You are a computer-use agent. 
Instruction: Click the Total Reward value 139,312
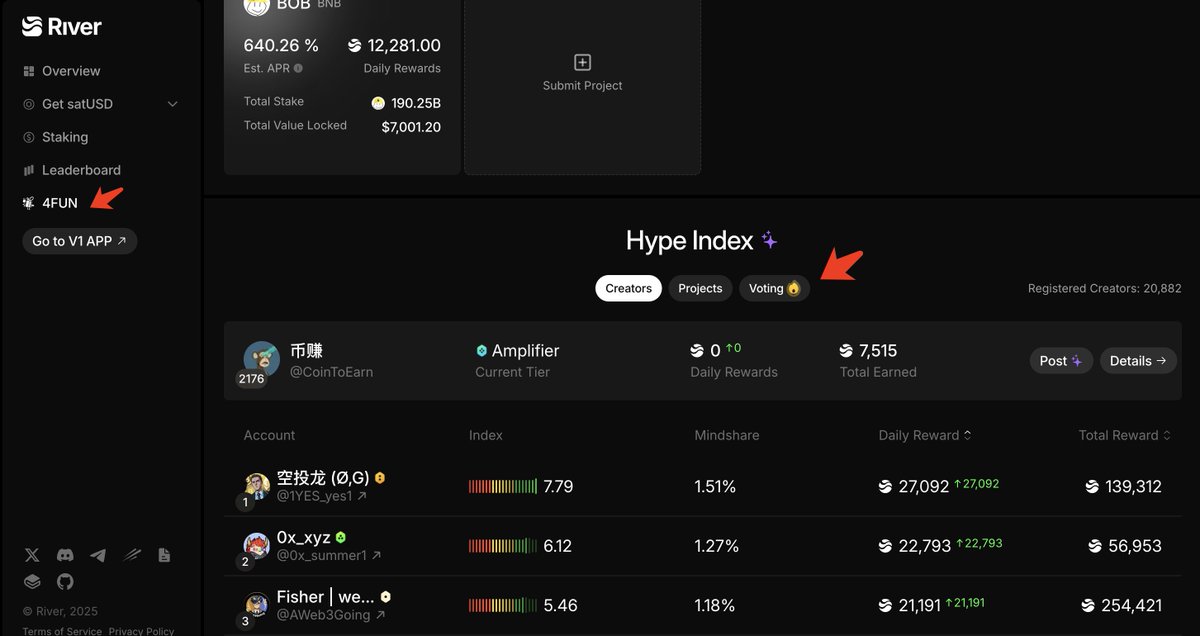pos(1134,487)
